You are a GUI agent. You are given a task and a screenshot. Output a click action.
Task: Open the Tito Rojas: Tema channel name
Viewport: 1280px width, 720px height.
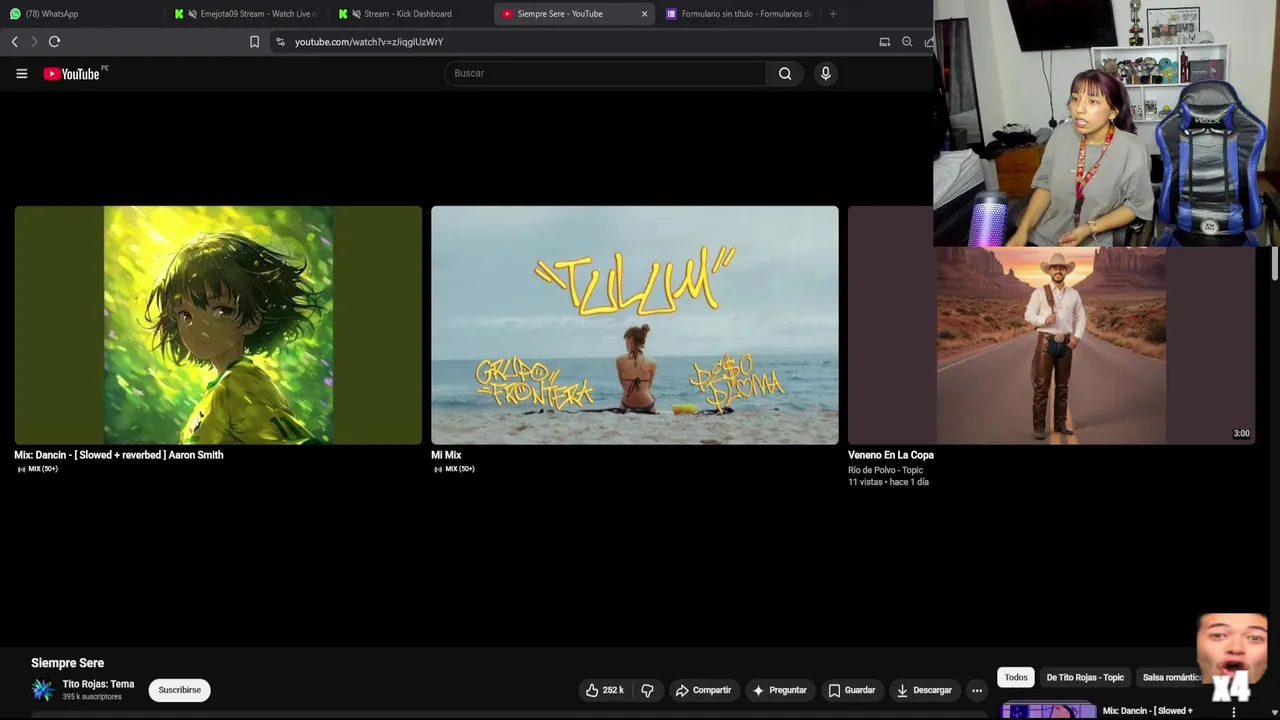point(98,684)
